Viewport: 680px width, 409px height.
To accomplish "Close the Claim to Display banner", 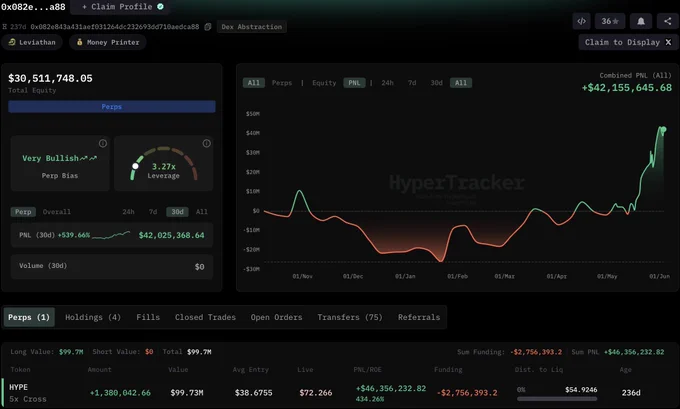I will tap(668, 43).
